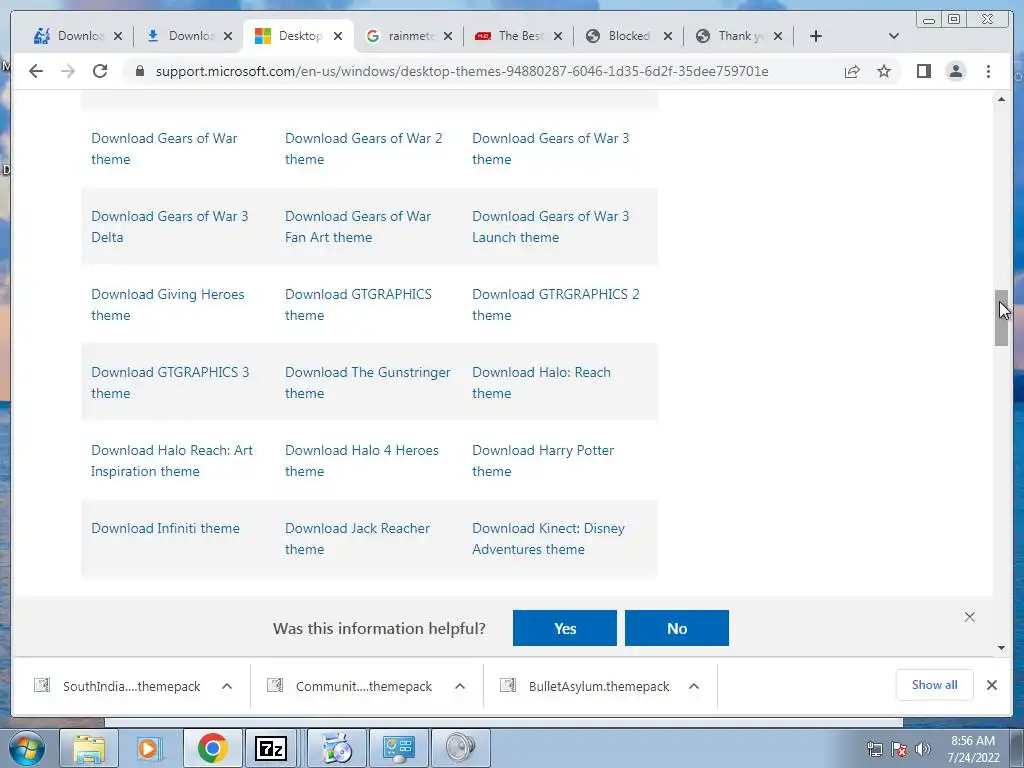
Task: View site security lock information
Action: coord(139,71)
